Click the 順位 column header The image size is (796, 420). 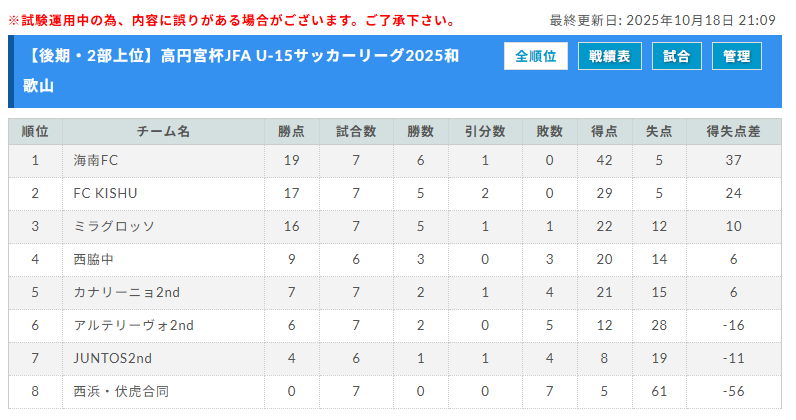(35, 131)
